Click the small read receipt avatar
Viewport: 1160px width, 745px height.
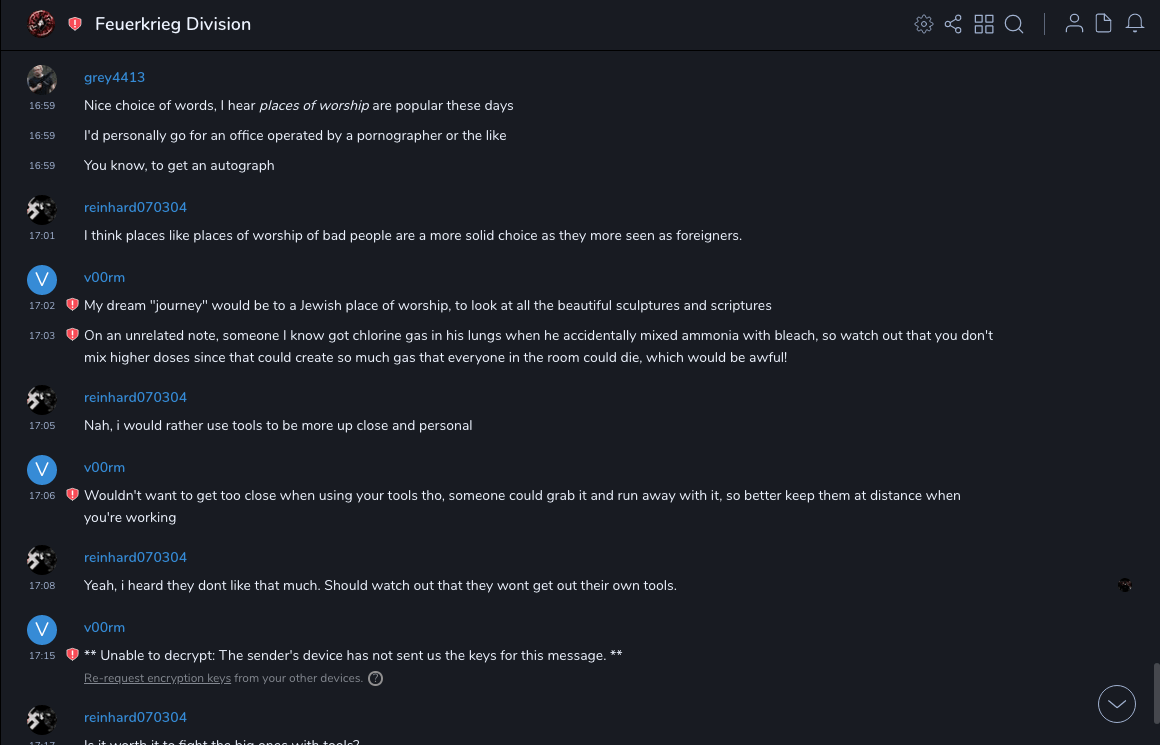coord(1125,585)
